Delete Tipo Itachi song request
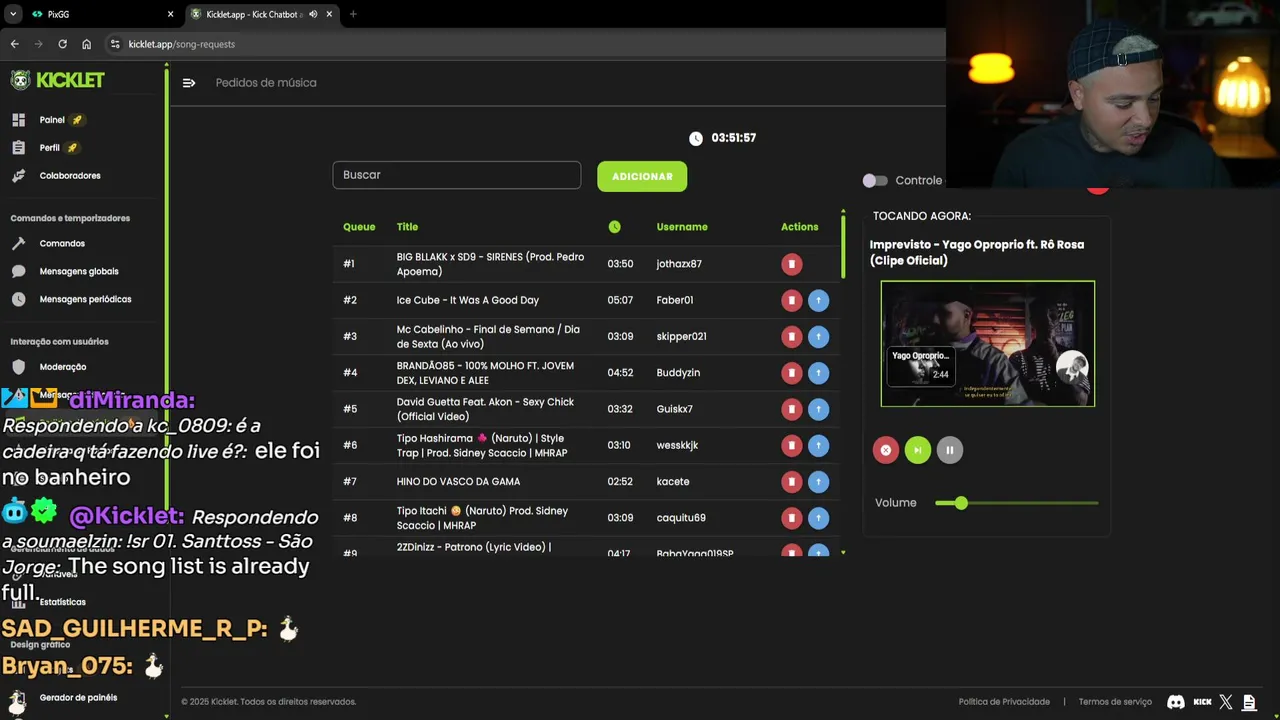The height and width of the screenshot is (720, 1280). coord(791,518)
